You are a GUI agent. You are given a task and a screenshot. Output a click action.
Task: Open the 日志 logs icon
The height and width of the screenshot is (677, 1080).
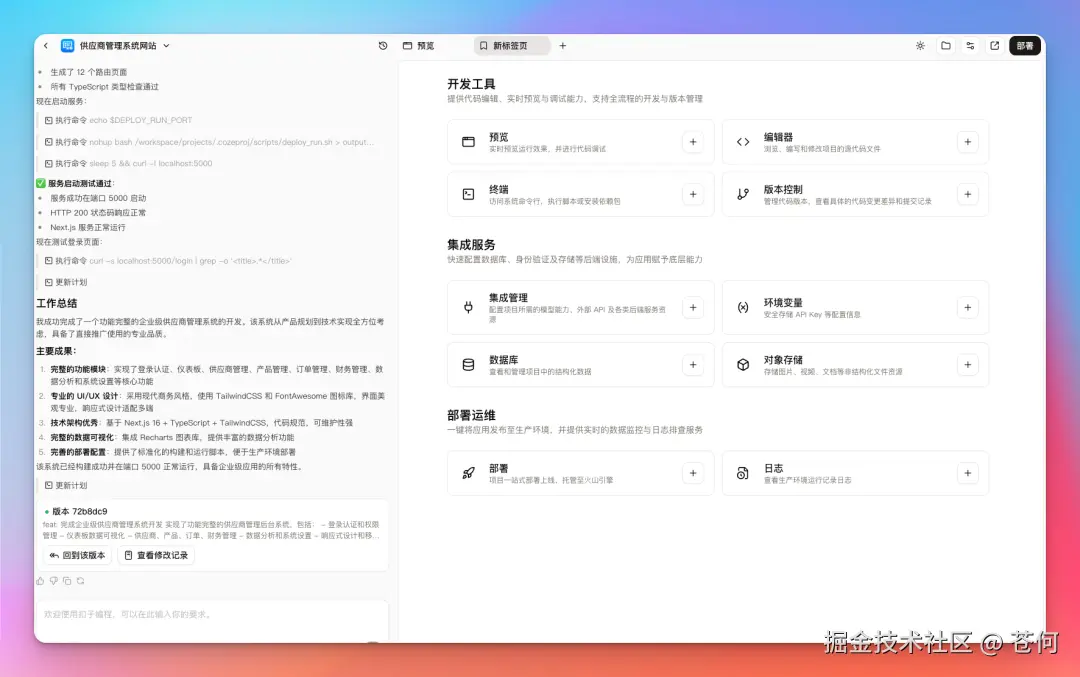click(742, 472)
